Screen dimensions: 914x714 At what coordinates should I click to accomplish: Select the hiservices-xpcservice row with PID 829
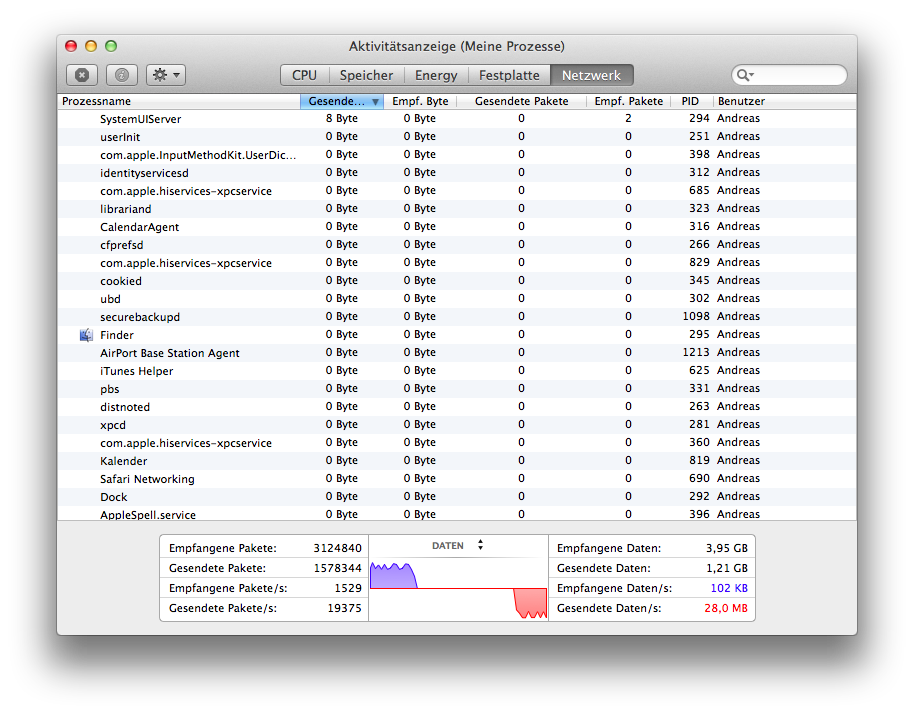pyautogui.click(x=457, y=263)
